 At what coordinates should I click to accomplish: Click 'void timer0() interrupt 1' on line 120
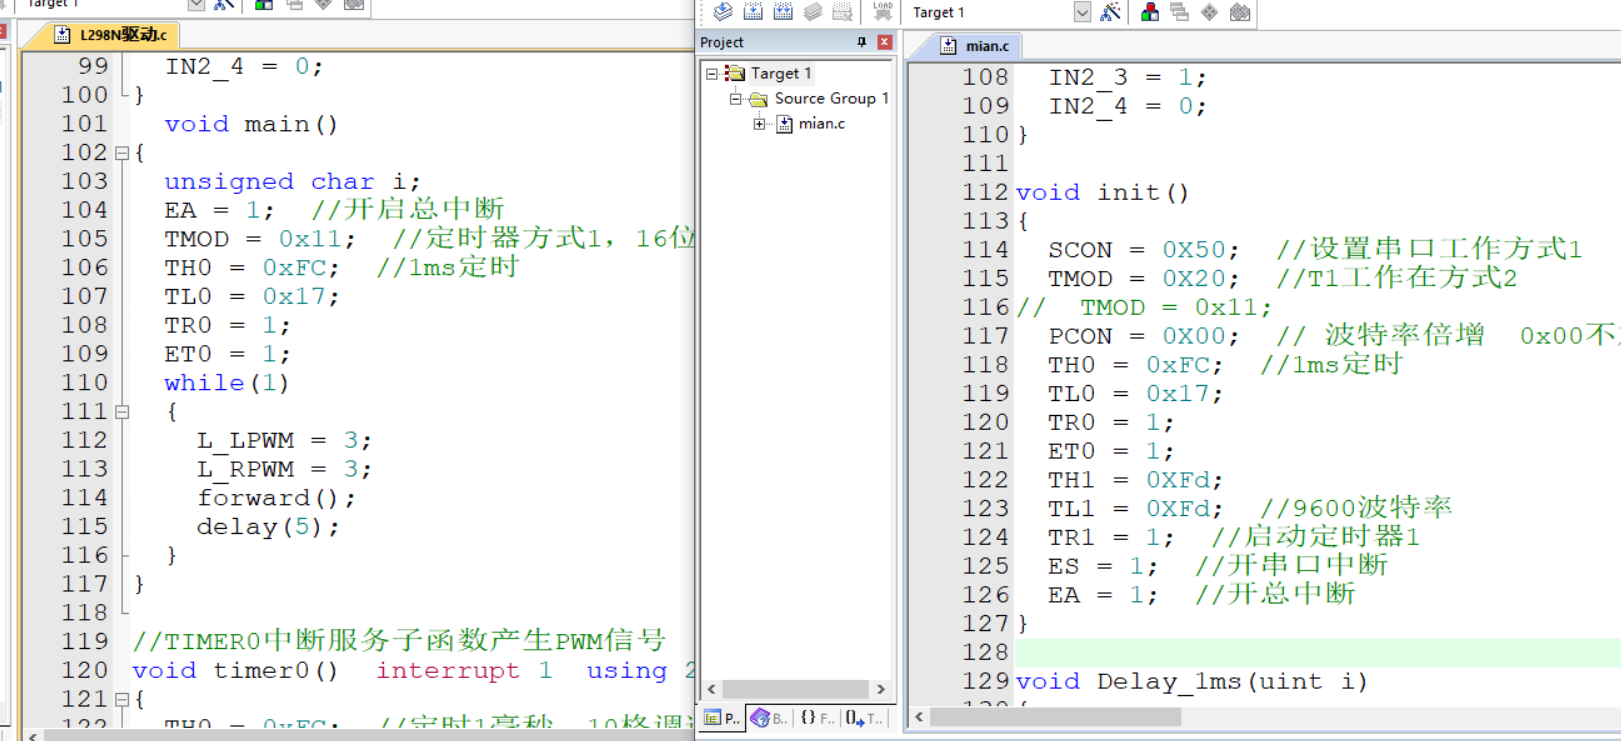point(342,671)
